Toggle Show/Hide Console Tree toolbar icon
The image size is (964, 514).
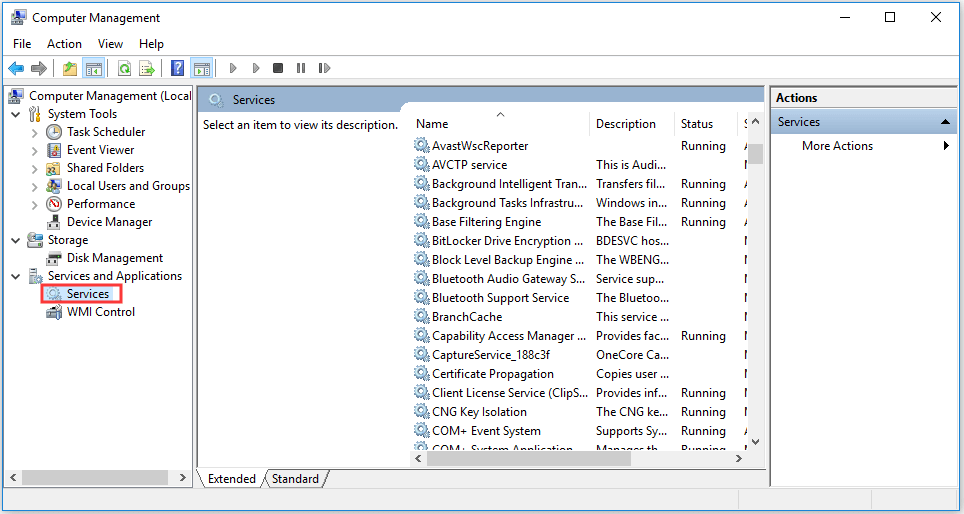point(93,68)
